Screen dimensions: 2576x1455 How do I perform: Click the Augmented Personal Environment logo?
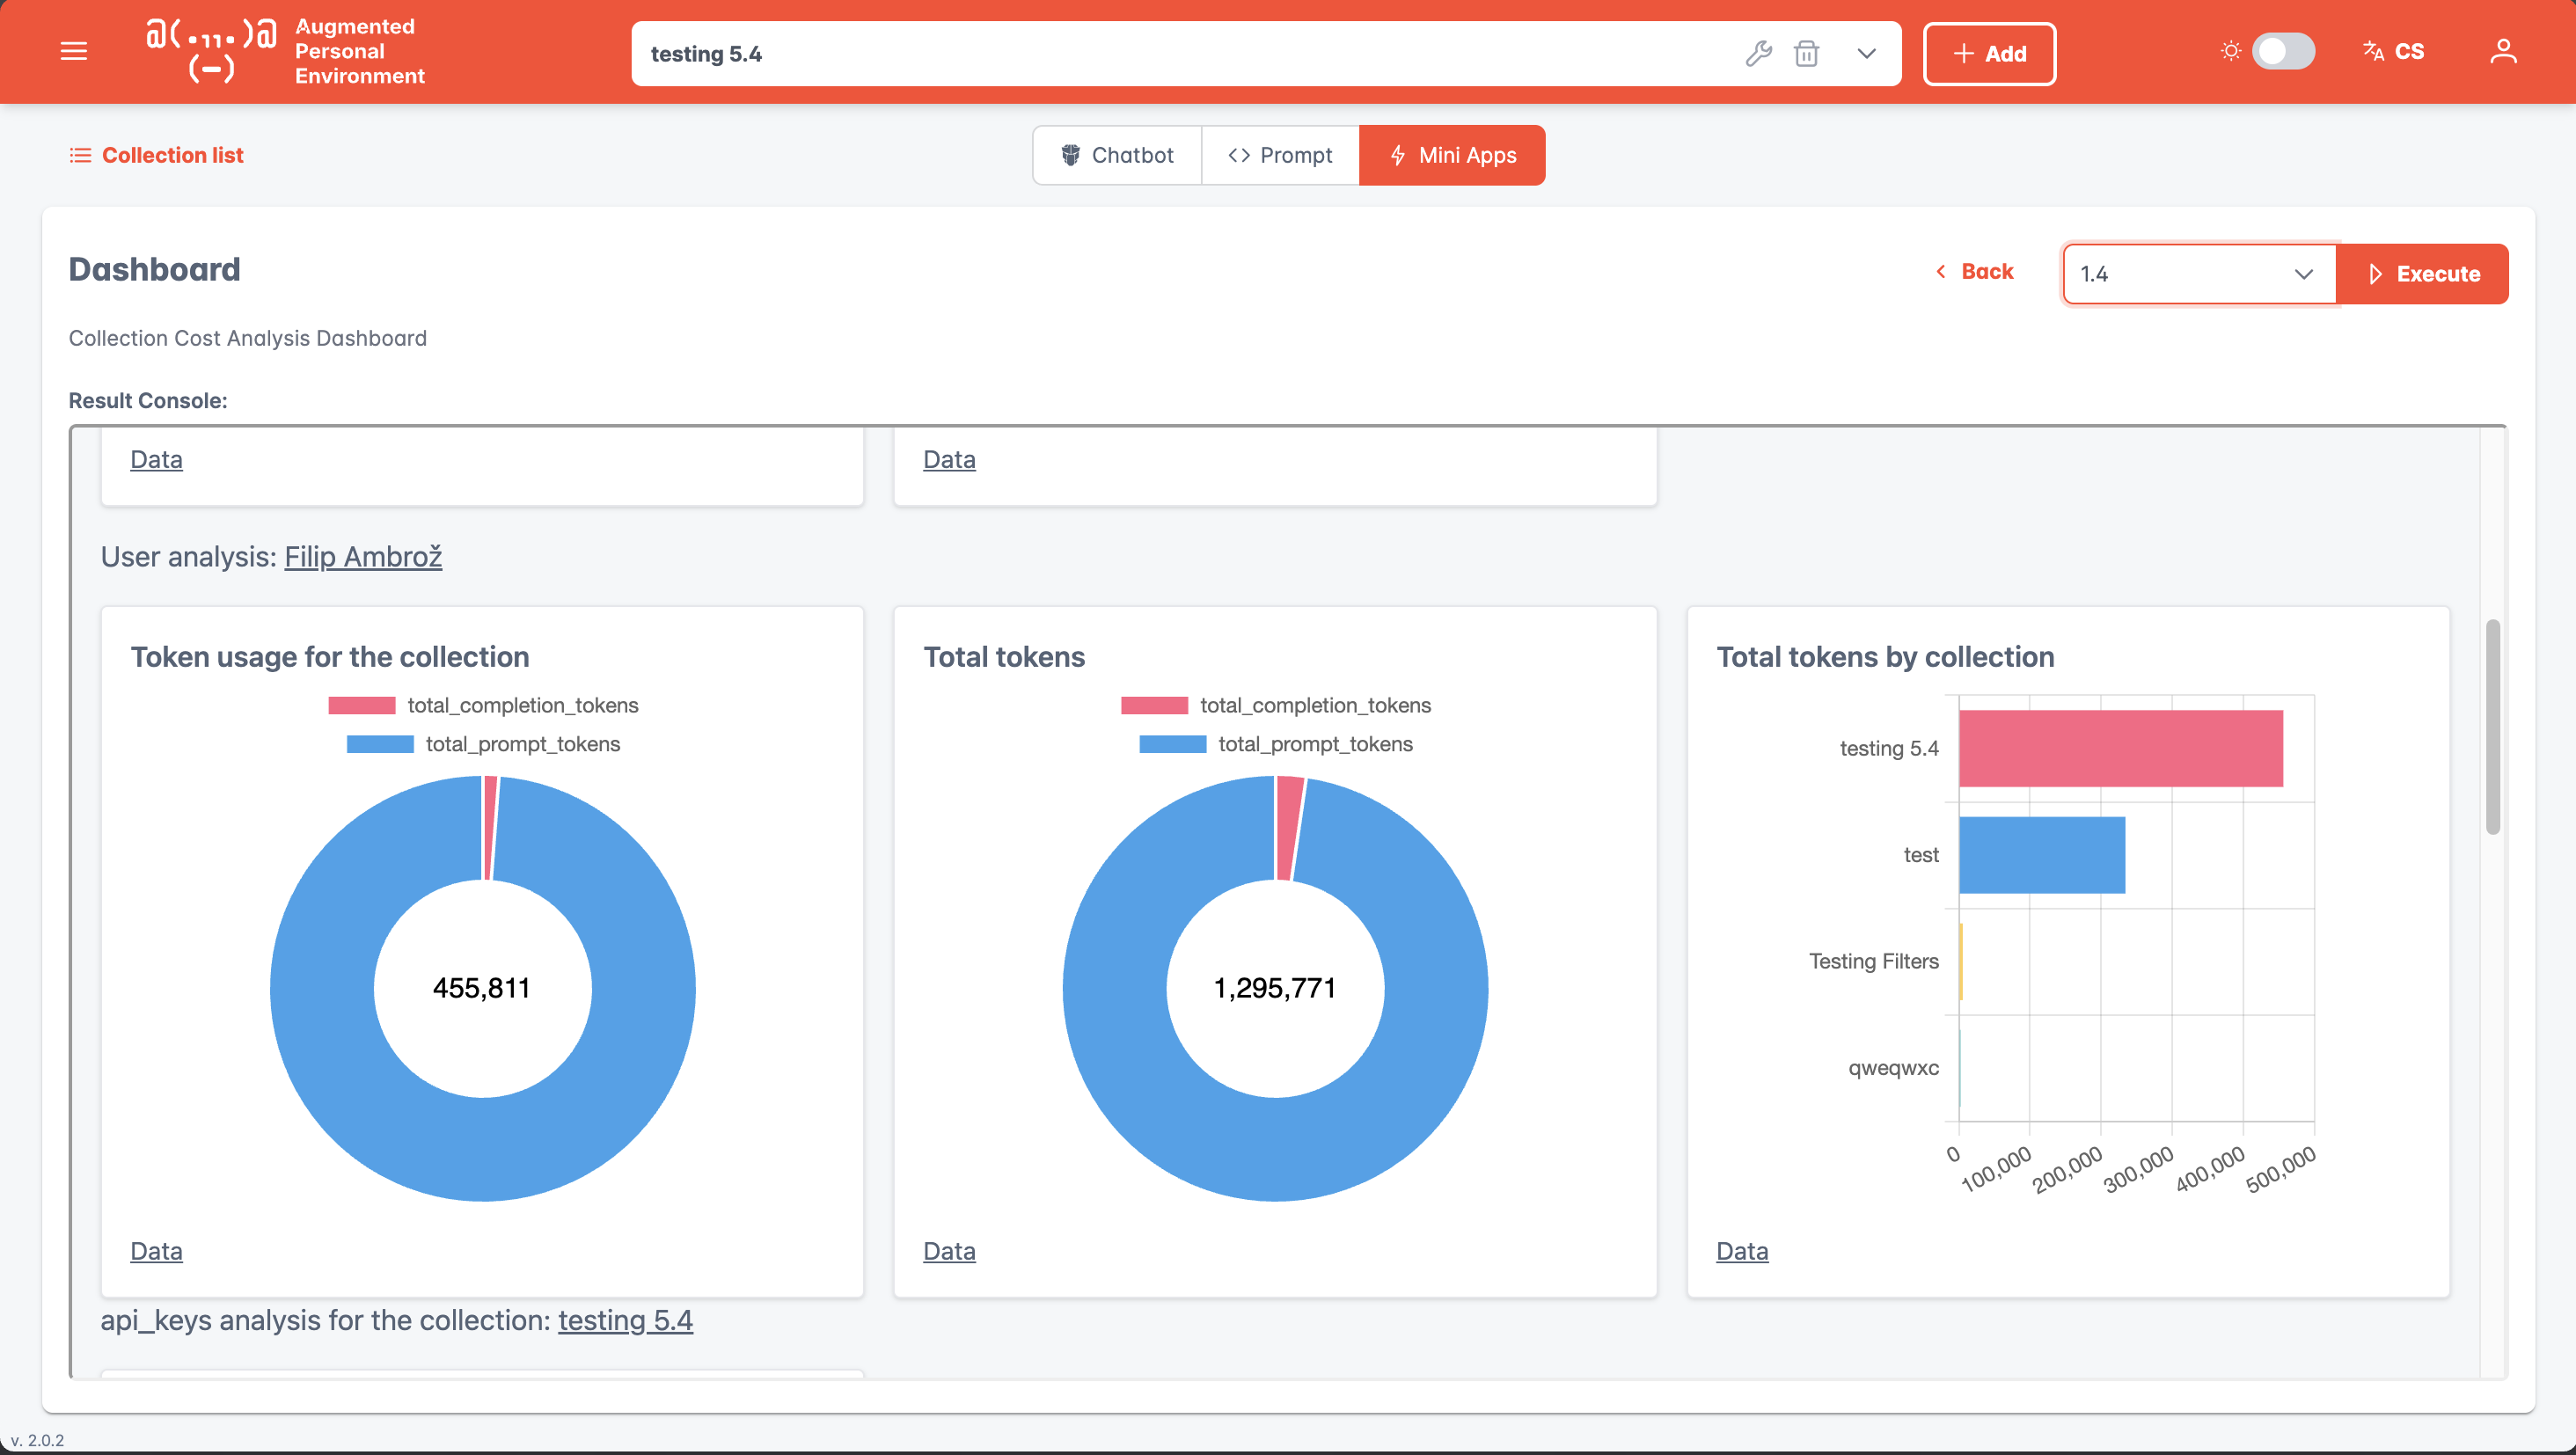point(285,51)
